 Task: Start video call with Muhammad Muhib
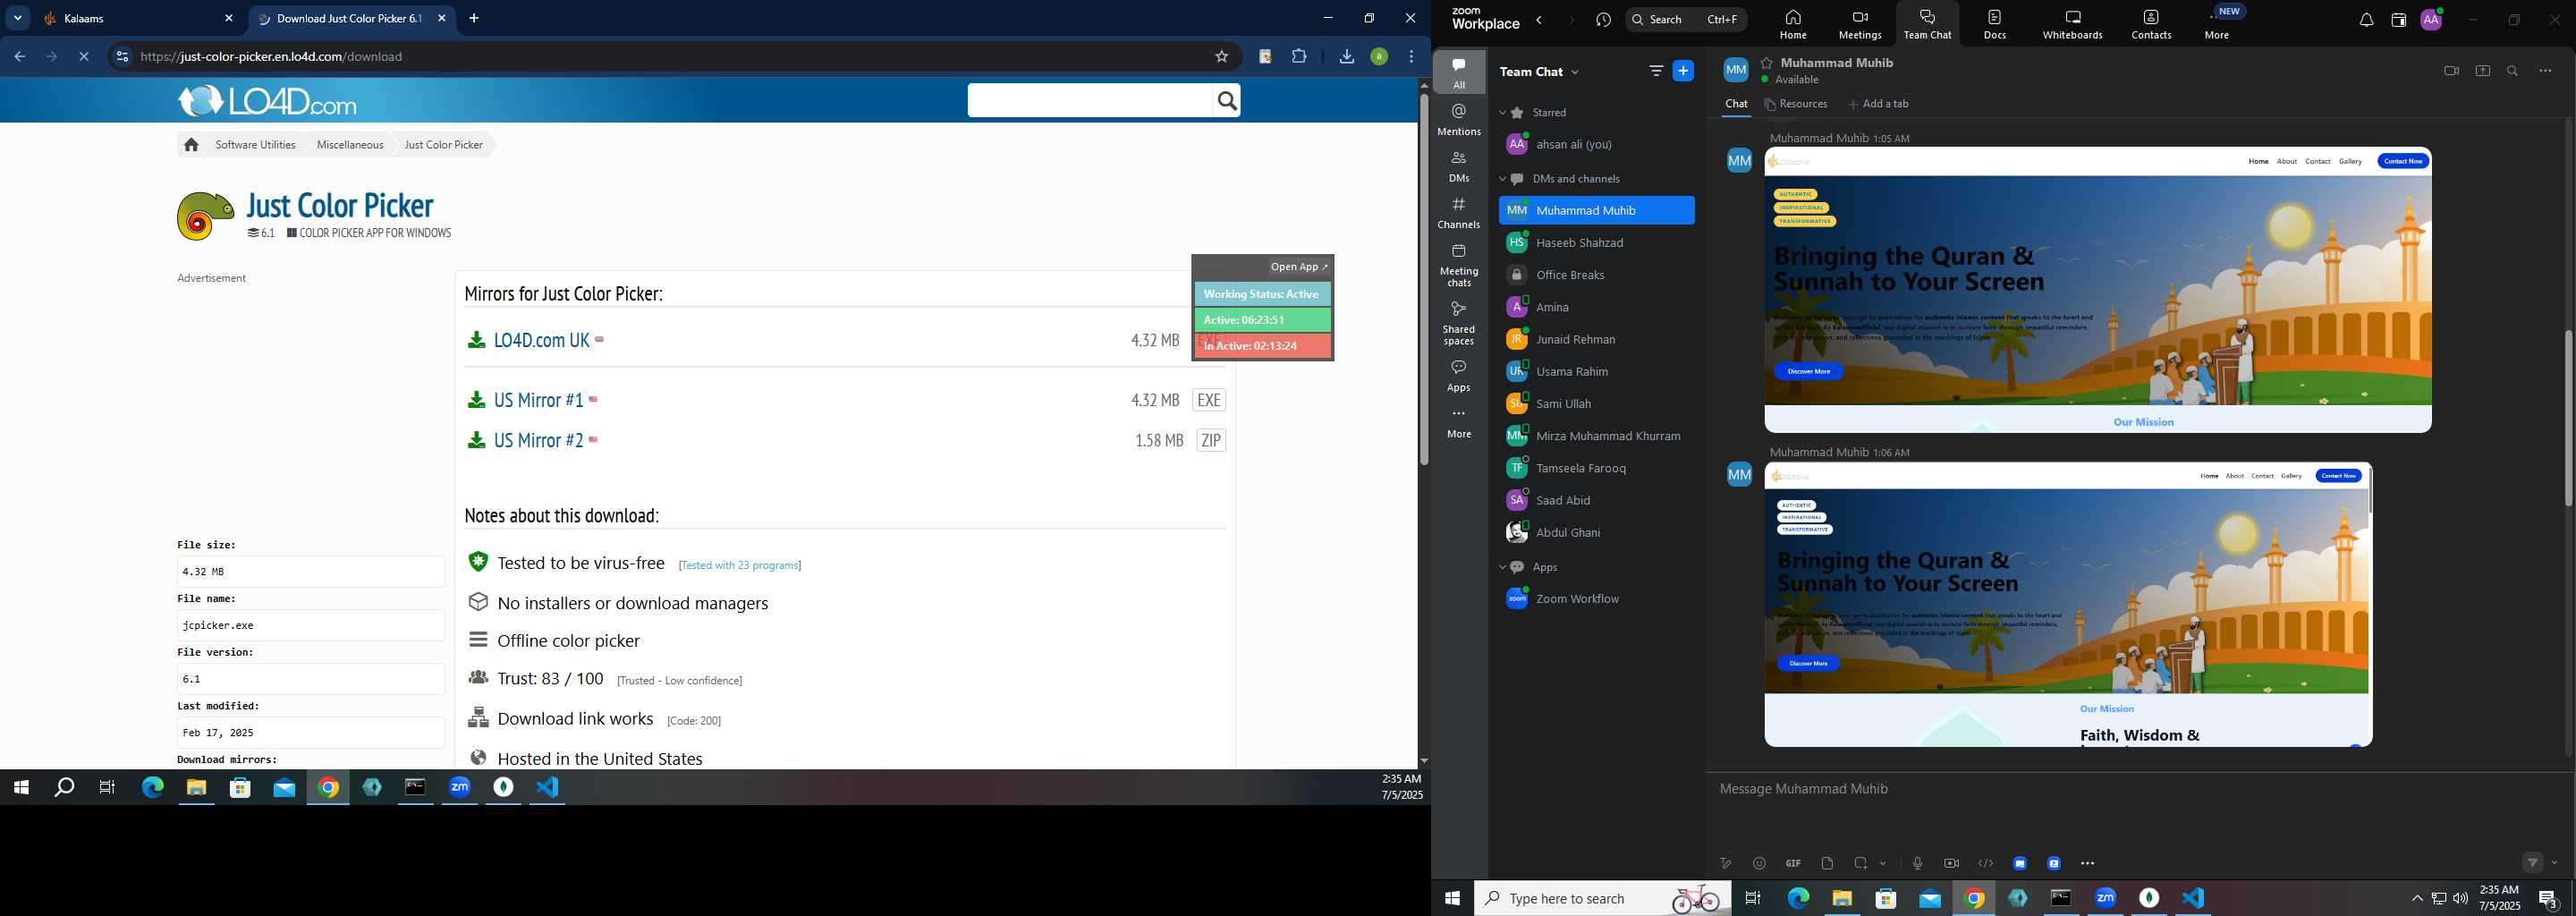pyautogui.click(x=2451, y=71)
